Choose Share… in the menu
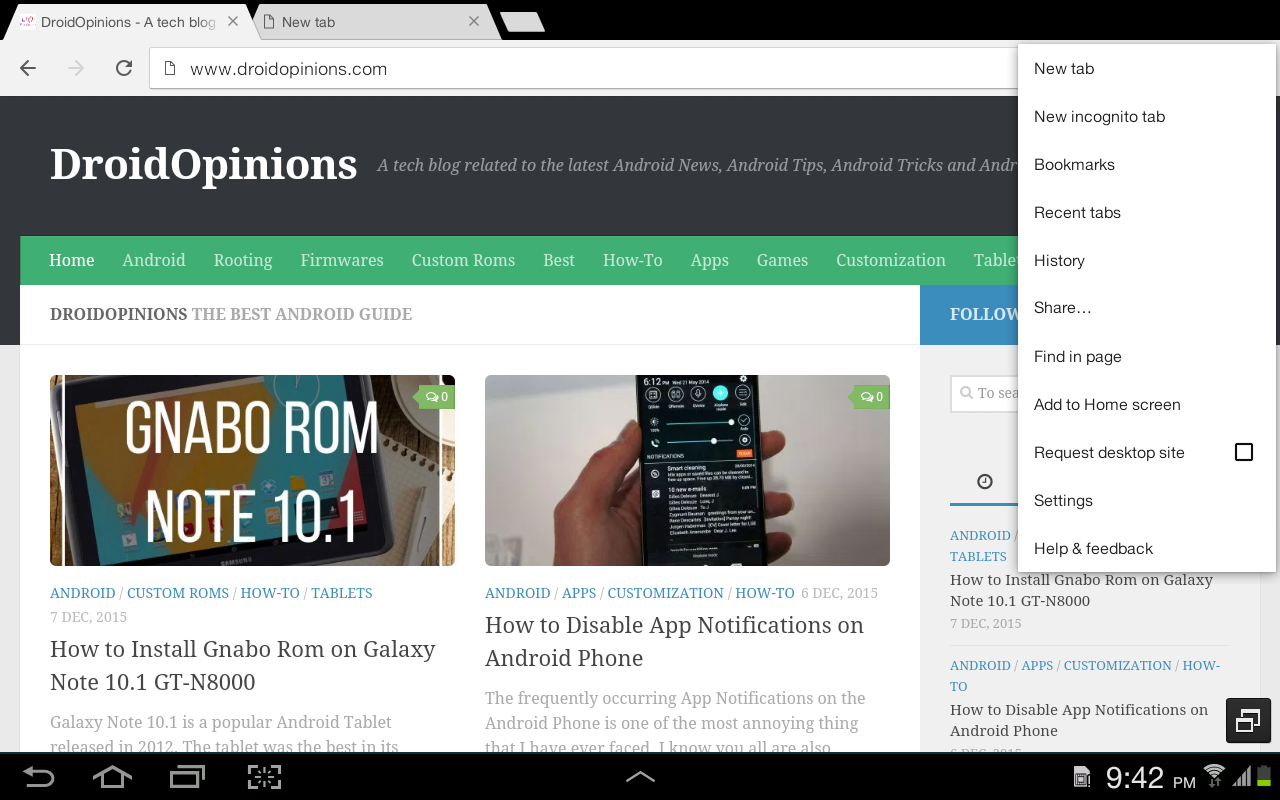 point(1147,308)
